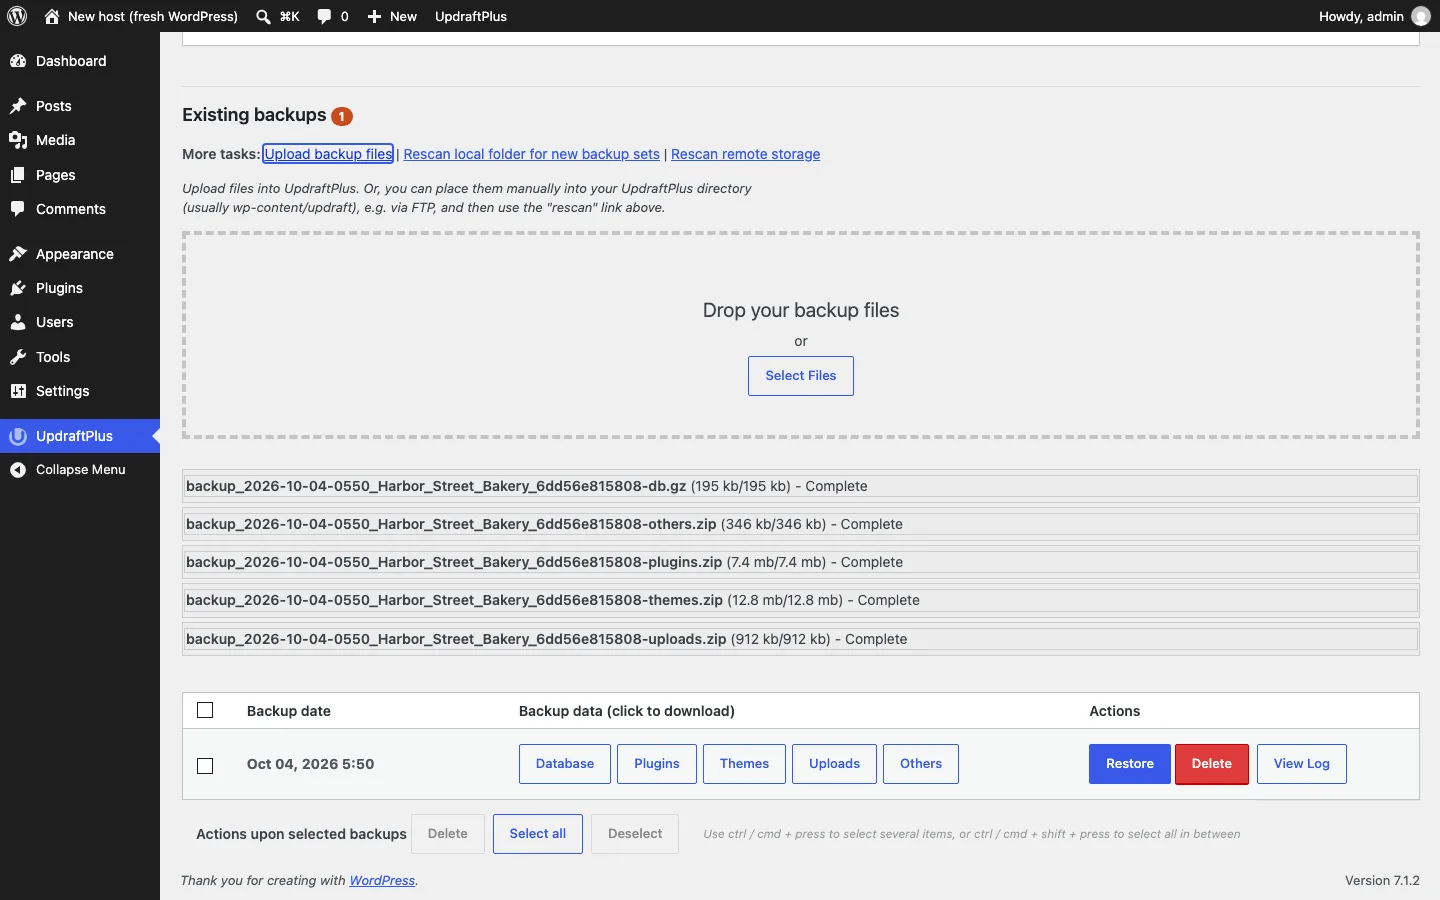
Task: Tick the select-all checkbox in table header
Action: [206, 710]
